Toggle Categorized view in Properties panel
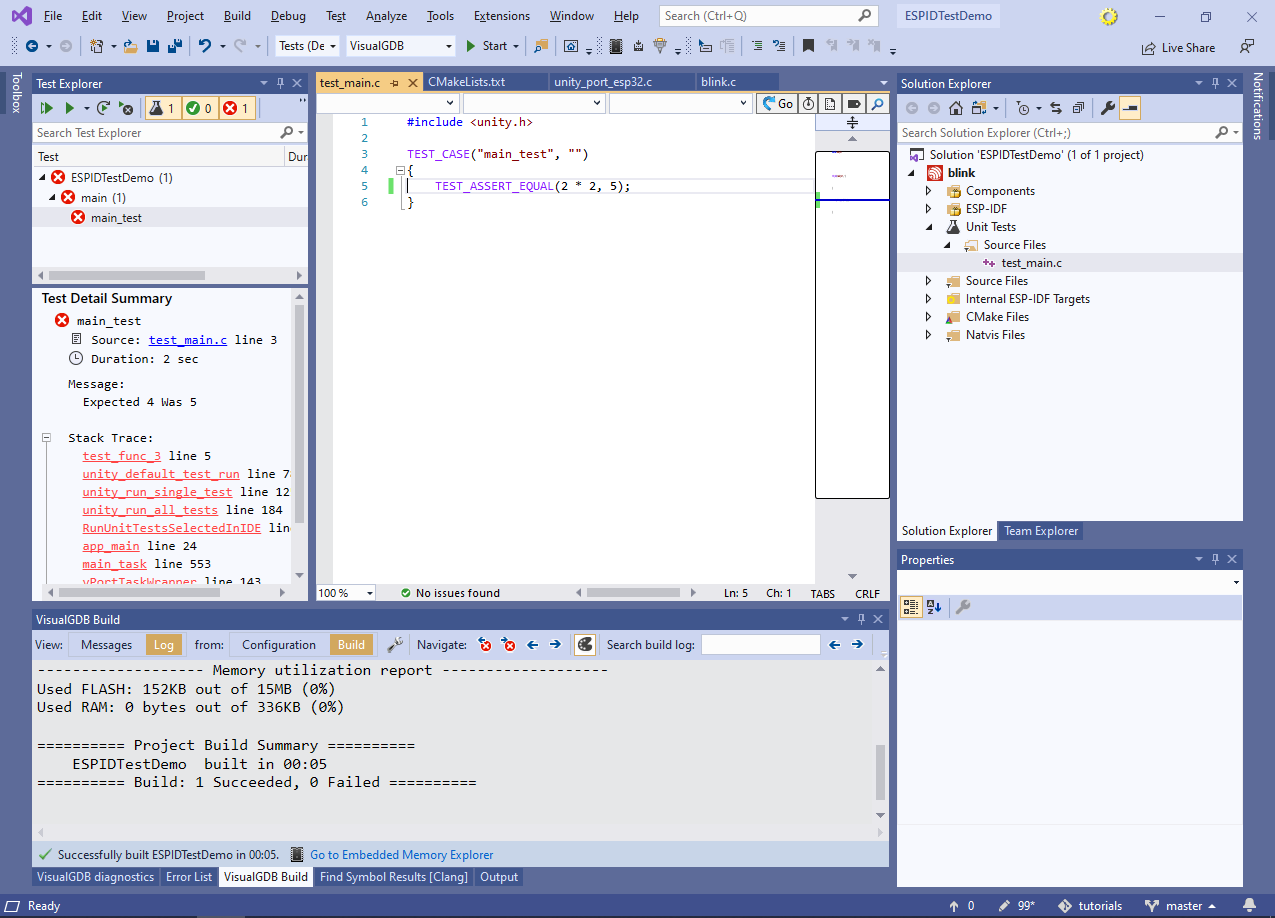 tap(911, 607)
